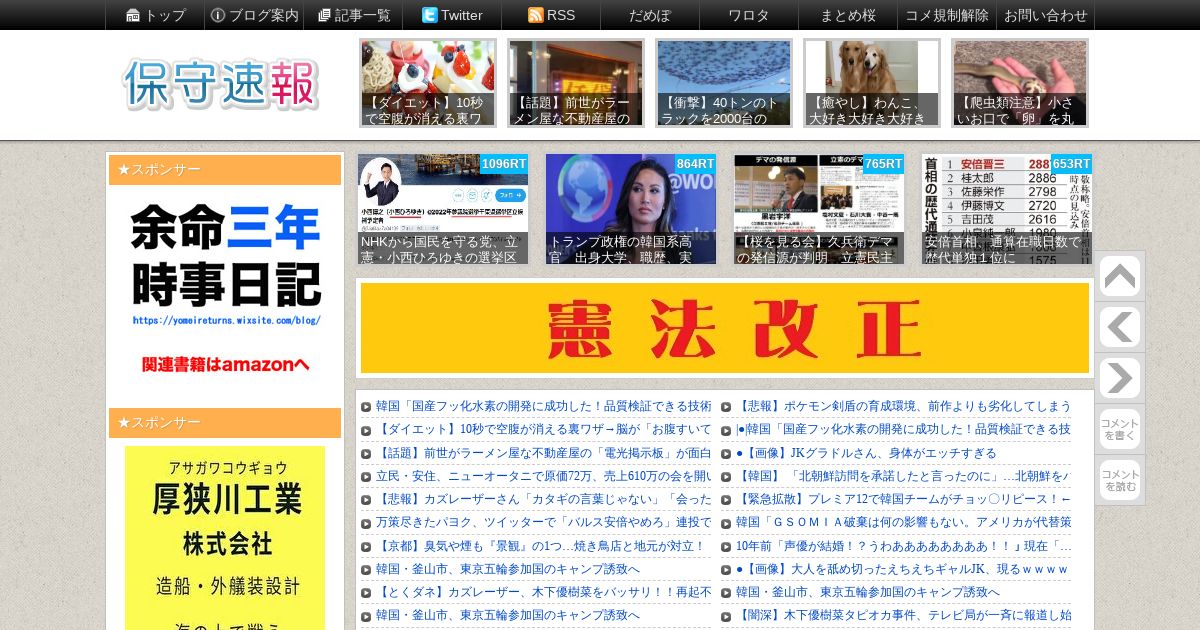
Task: Click the list icon beside 記事一覧
Action: pos(324,15)
